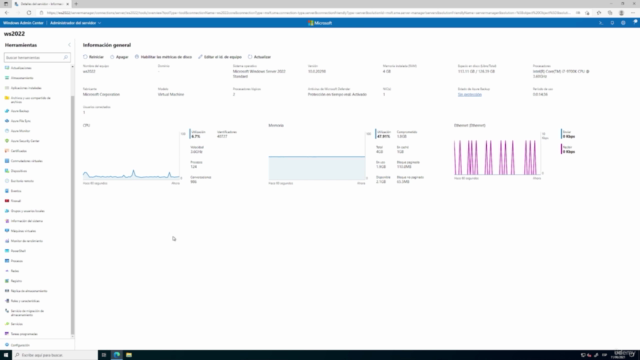Open Configuración at the sidebar bottom
Image resolution: width=640 pixels, height=360 pixels.
(x=20, y=345)
